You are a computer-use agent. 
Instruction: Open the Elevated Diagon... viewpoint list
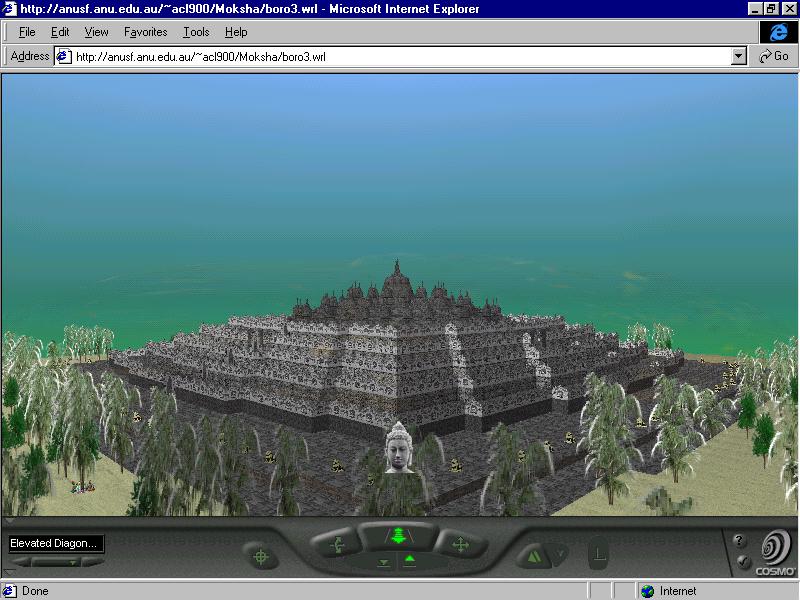[56, 544]
